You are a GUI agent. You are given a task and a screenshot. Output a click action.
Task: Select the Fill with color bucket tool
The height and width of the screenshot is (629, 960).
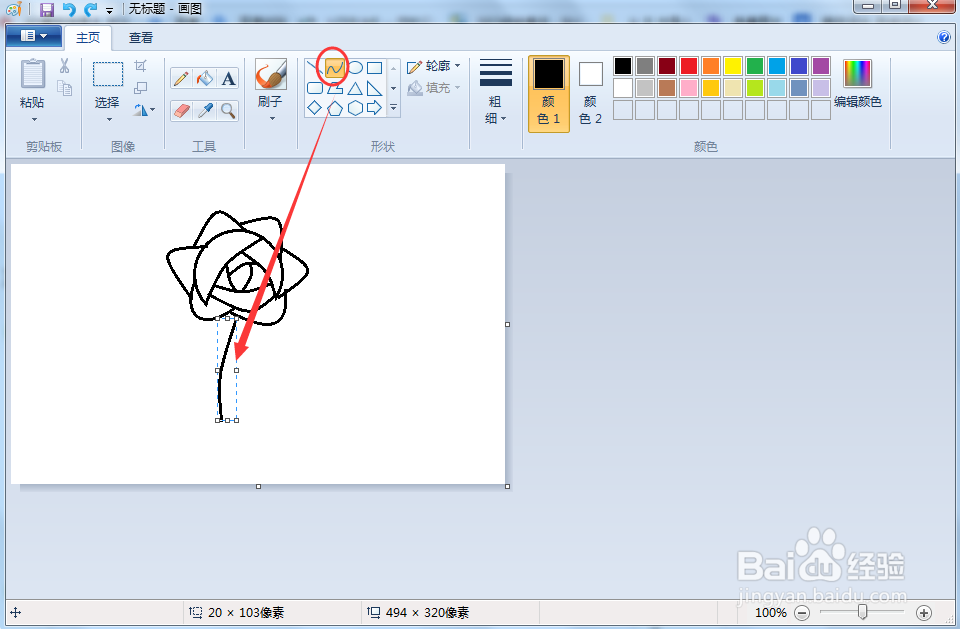tap(204, 77)
